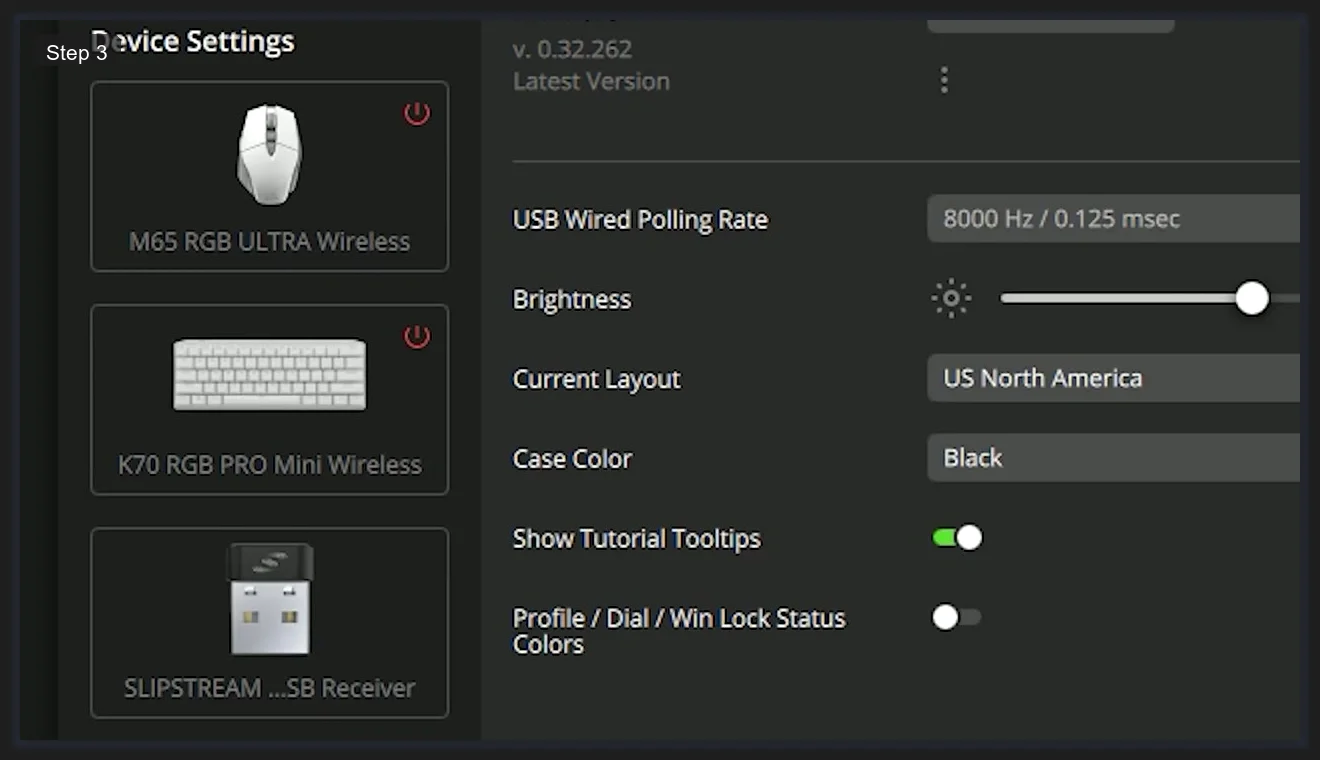Click the Latest Version text
The image size is (1320, 760).
pyautogui.click(x=590, y=81)
